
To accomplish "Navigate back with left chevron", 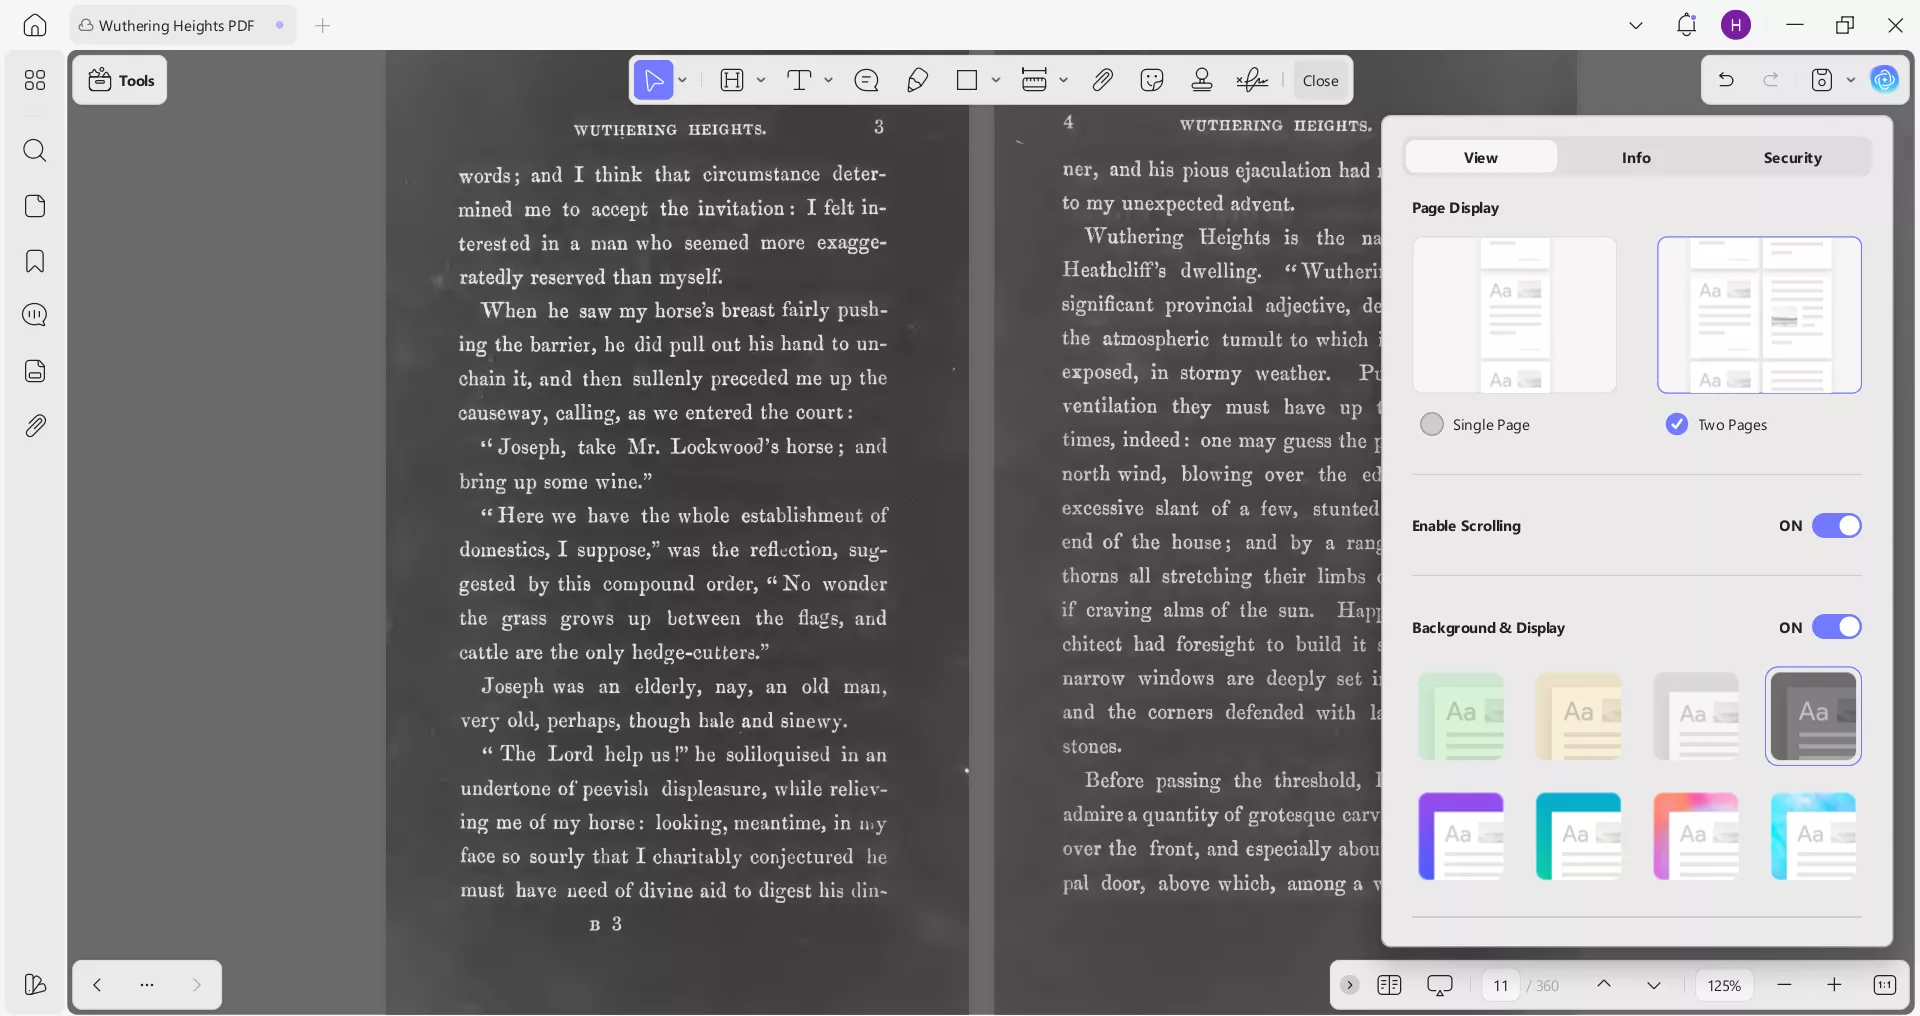I will pyautogui.click(x=97, y=985).
